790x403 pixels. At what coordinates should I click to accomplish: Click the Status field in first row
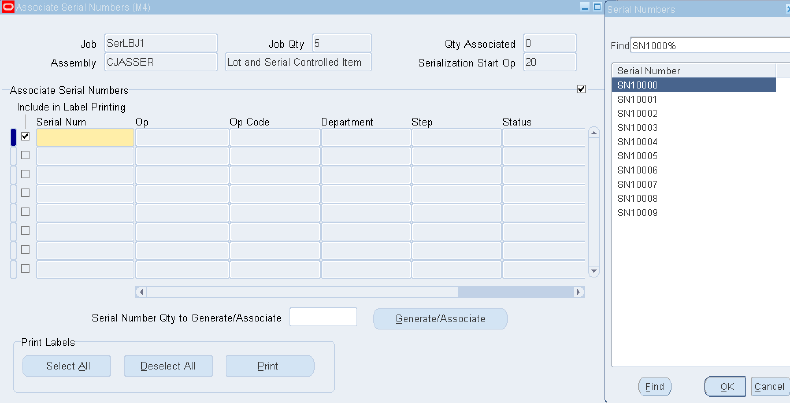point(544,138)
